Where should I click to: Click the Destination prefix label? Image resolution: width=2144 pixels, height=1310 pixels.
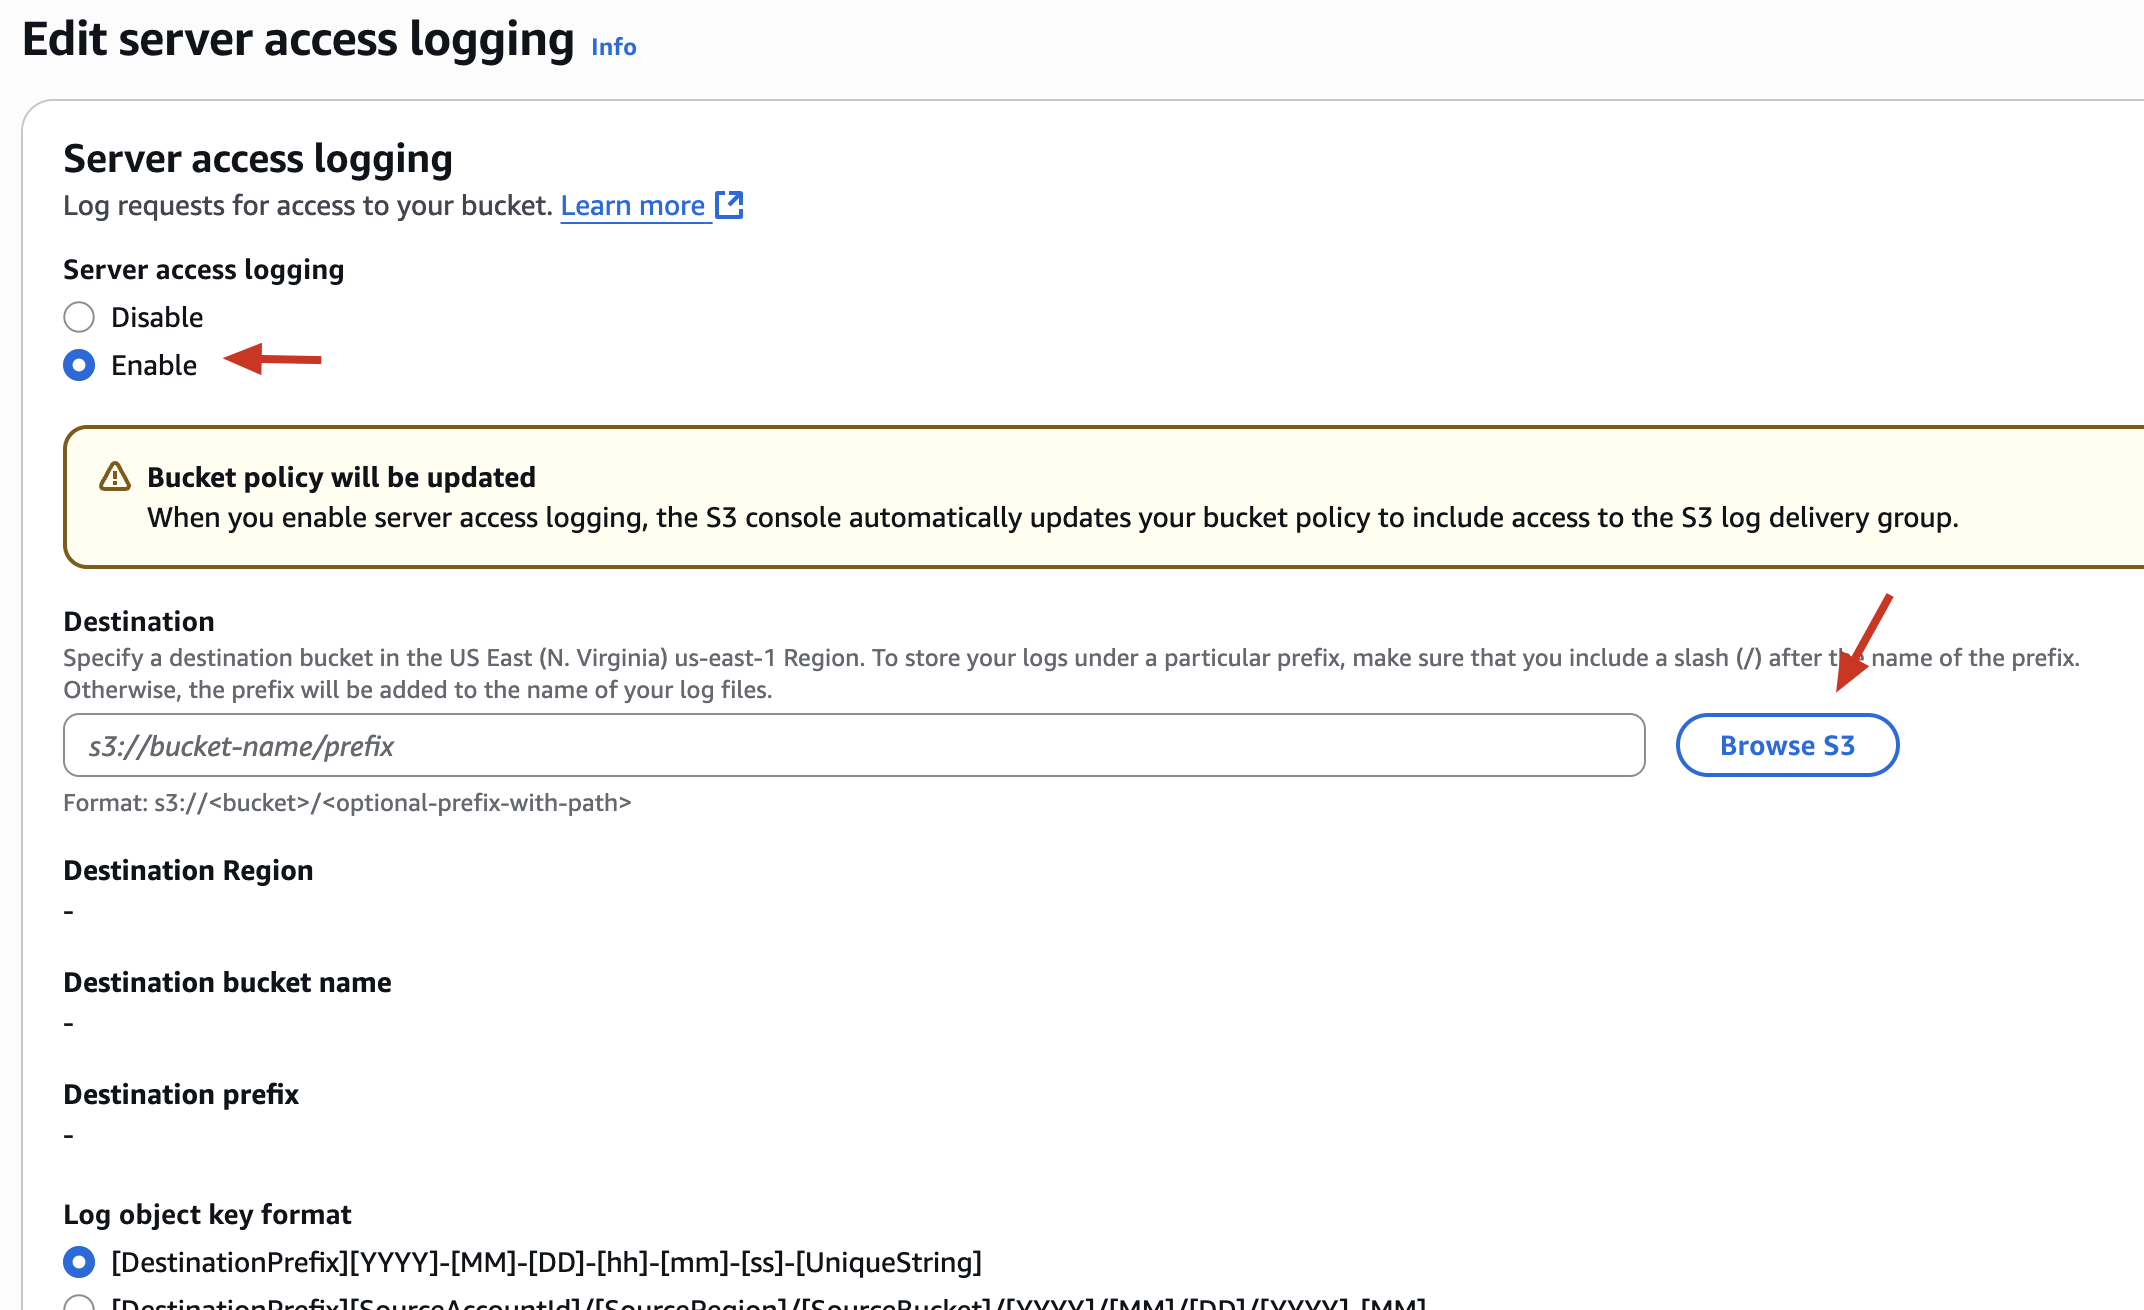click(x=181, y=1094)
